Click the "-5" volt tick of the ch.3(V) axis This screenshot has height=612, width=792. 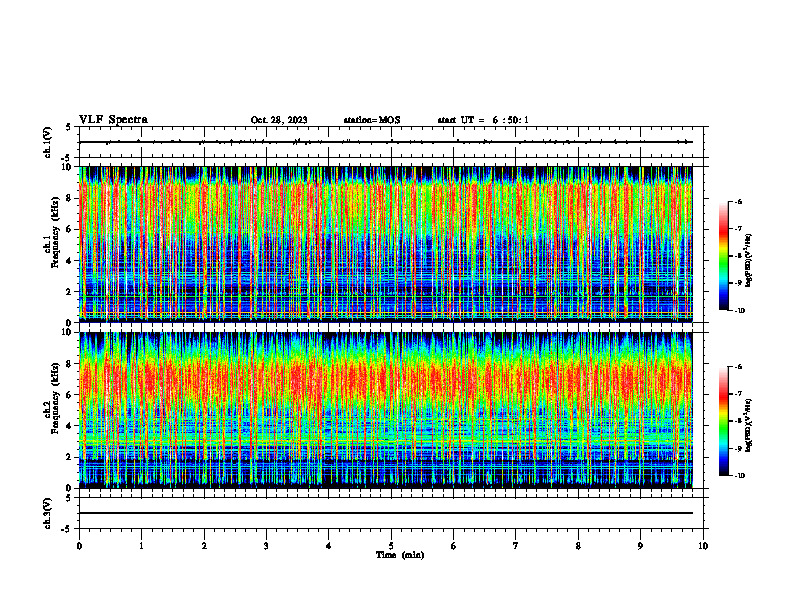[67, 529]
